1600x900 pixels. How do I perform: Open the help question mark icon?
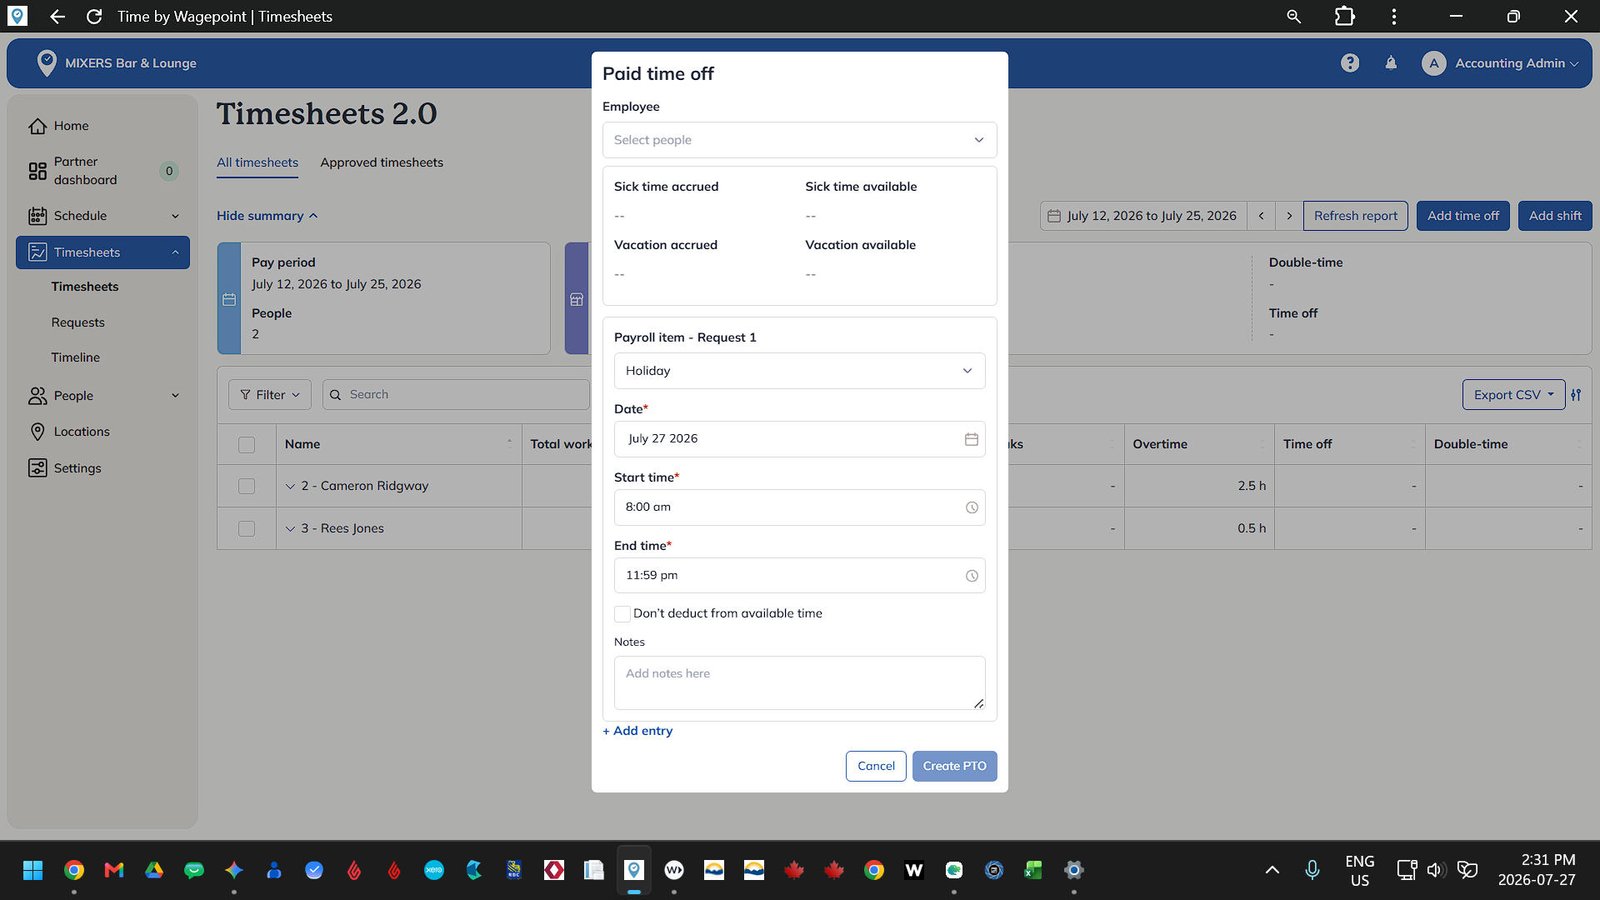tap(1350, 63)
